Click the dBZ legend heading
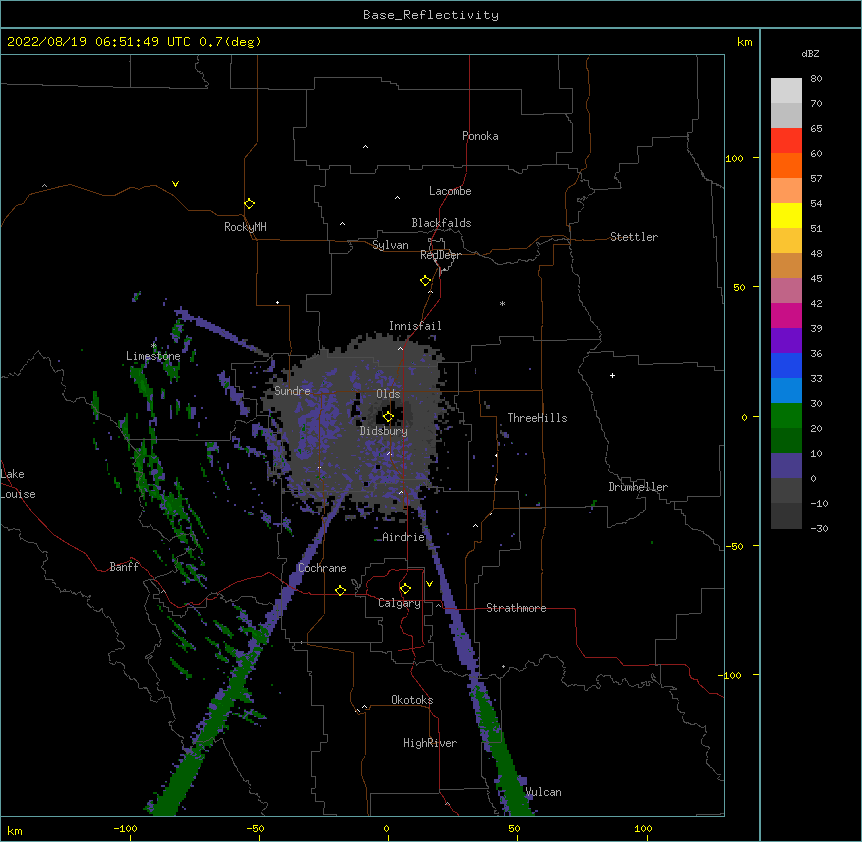The height and width of the screenshot is (842, 862). pyautogui.click(x=810, y=53)
